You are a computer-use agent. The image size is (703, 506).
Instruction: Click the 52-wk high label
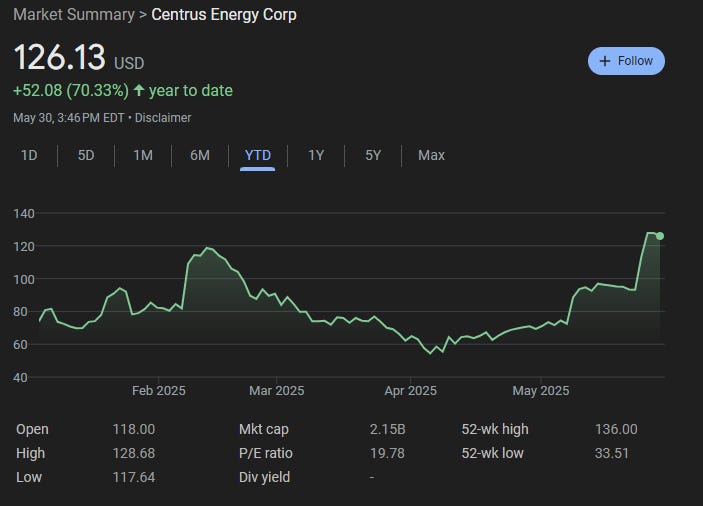(495, 429)
